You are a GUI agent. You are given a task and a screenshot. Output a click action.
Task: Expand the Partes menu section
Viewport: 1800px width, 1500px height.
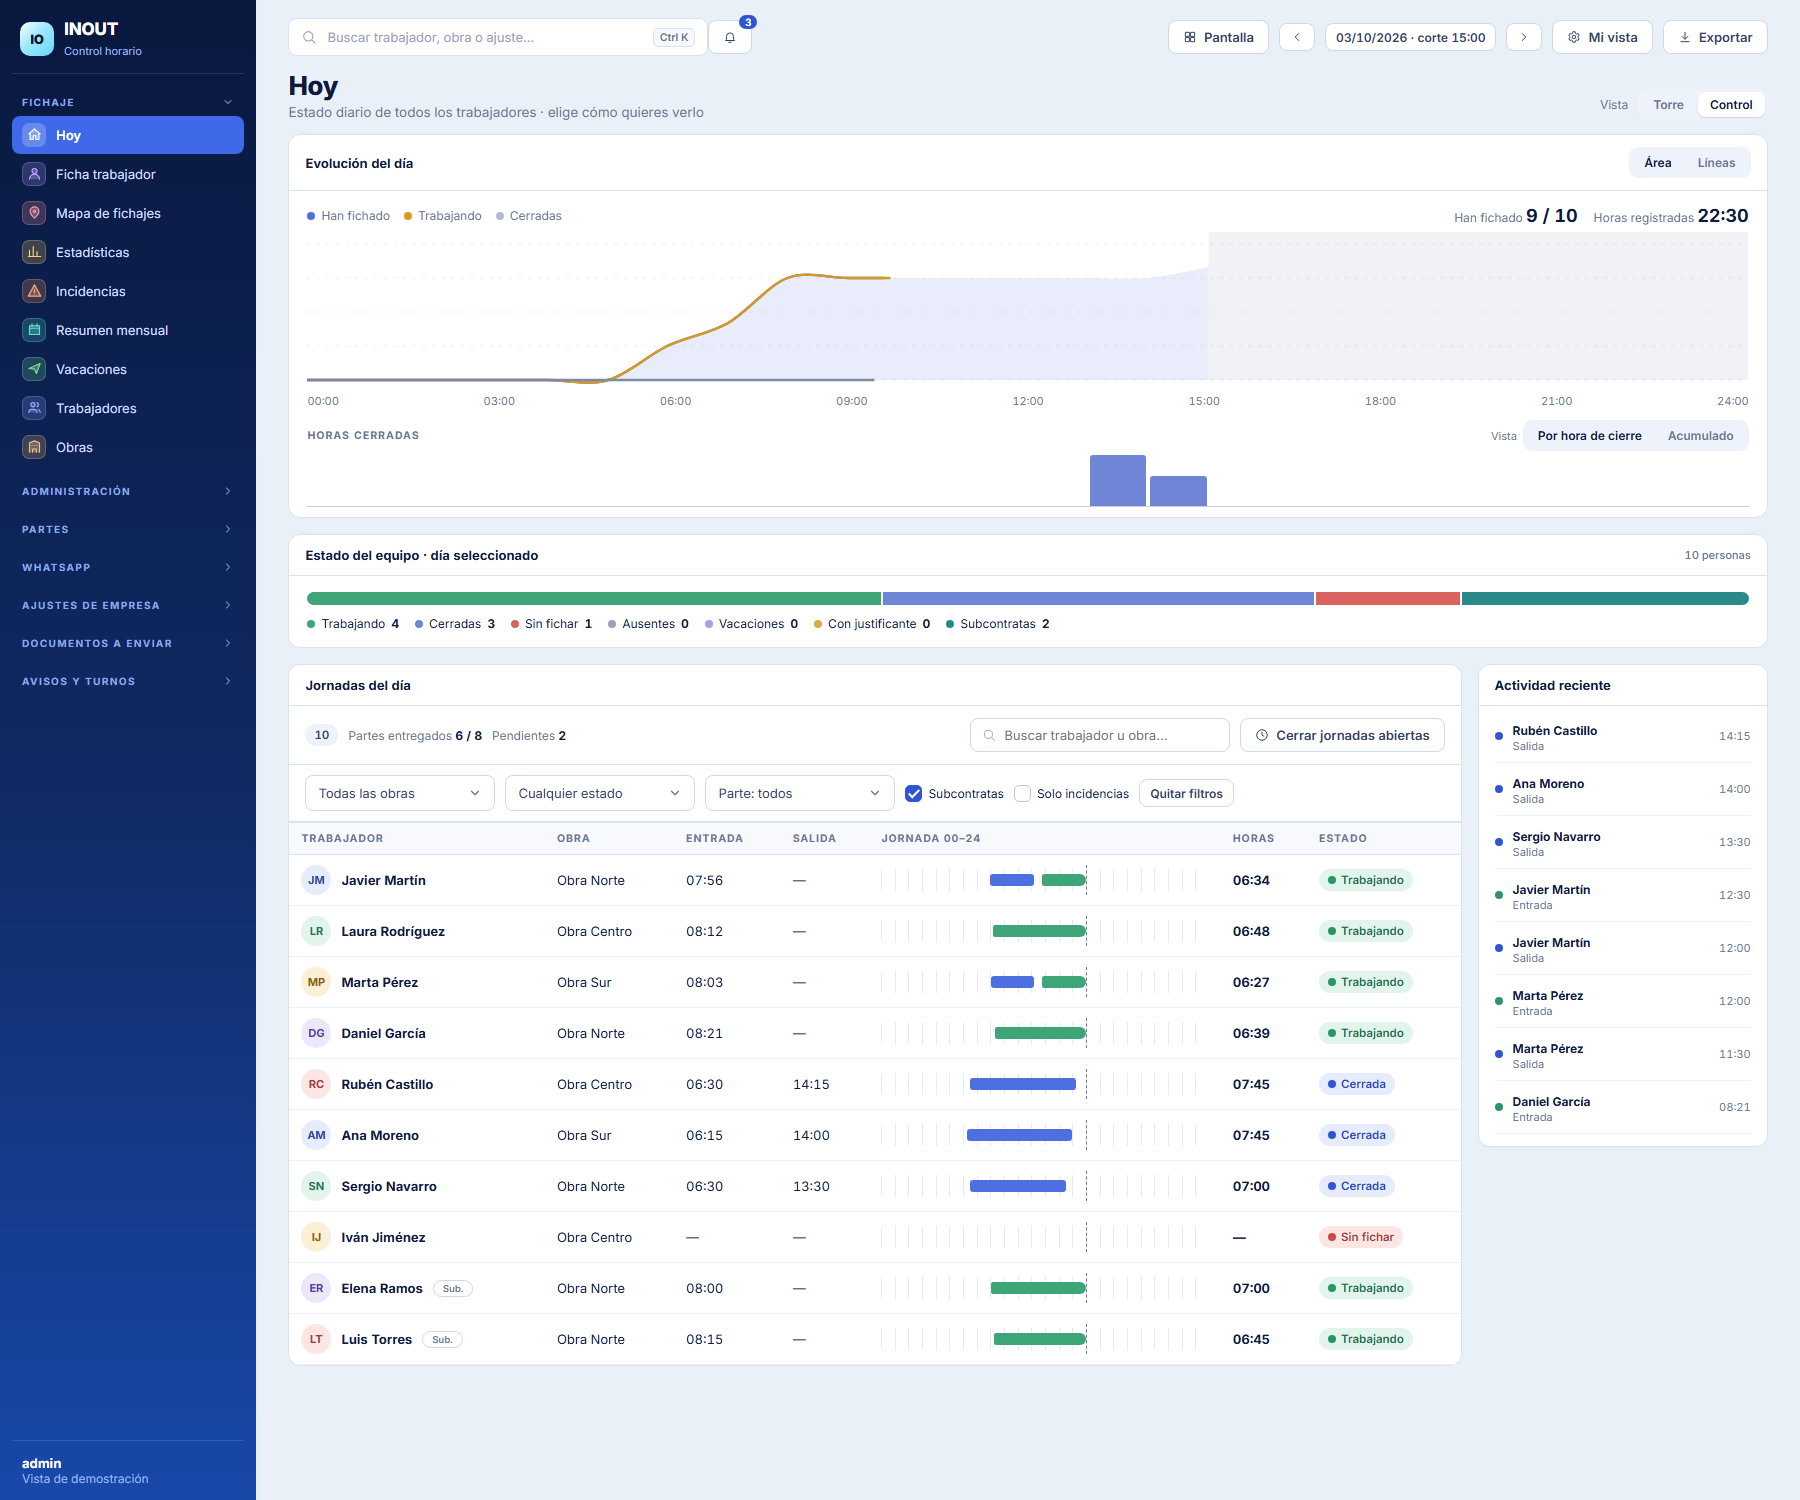click(x=127, y=529)
